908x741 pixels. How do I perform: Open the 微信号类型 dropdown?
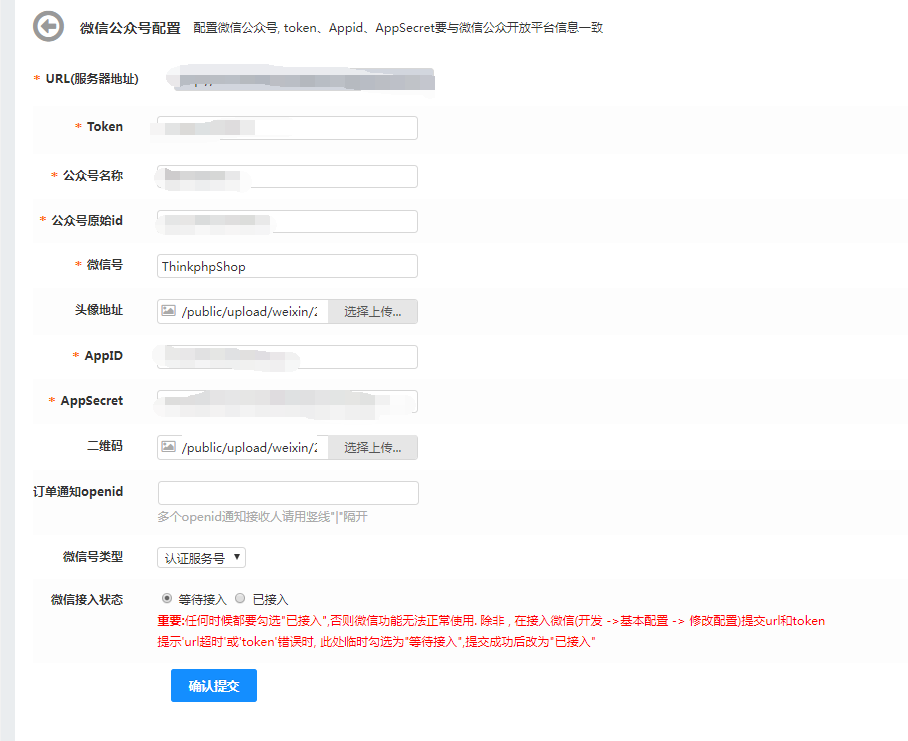(x=201, y=557)
